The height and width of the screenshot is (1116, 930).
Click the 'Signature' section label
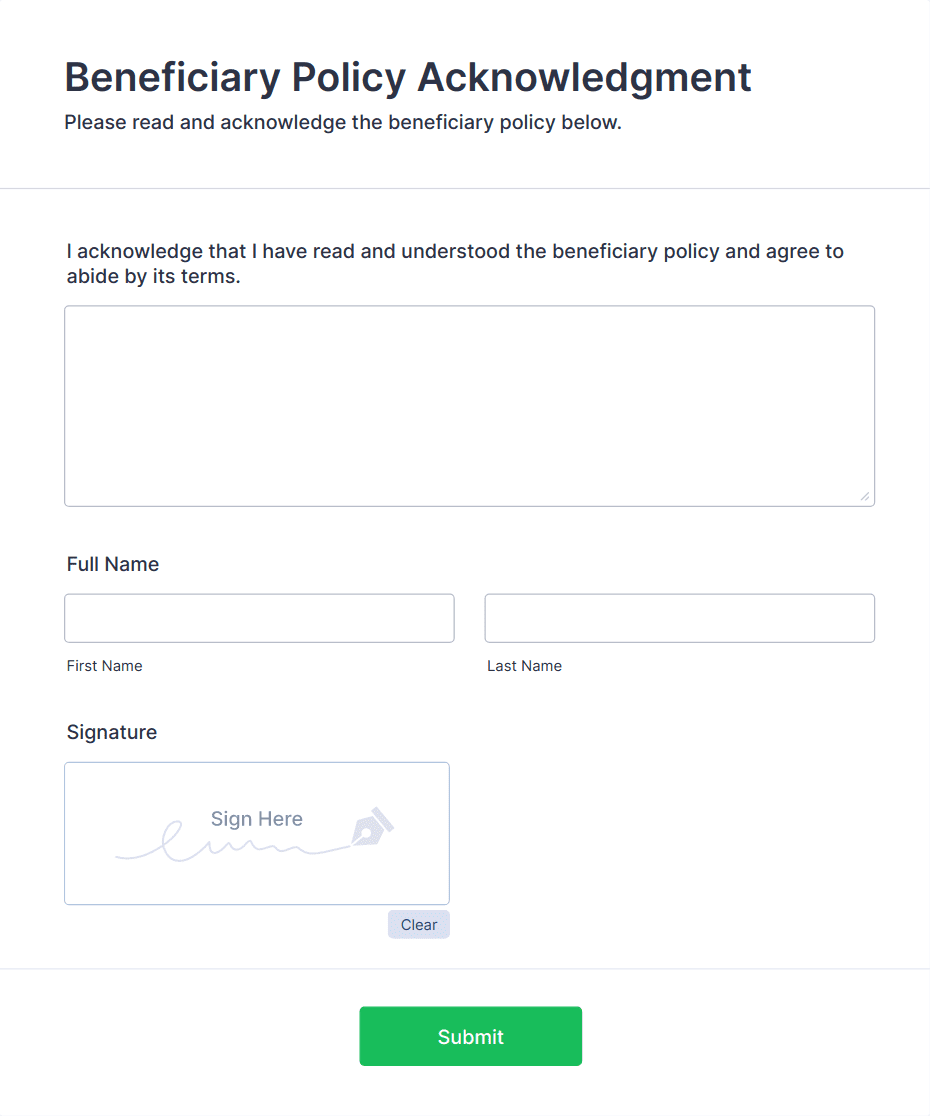(x=111, y=732)
